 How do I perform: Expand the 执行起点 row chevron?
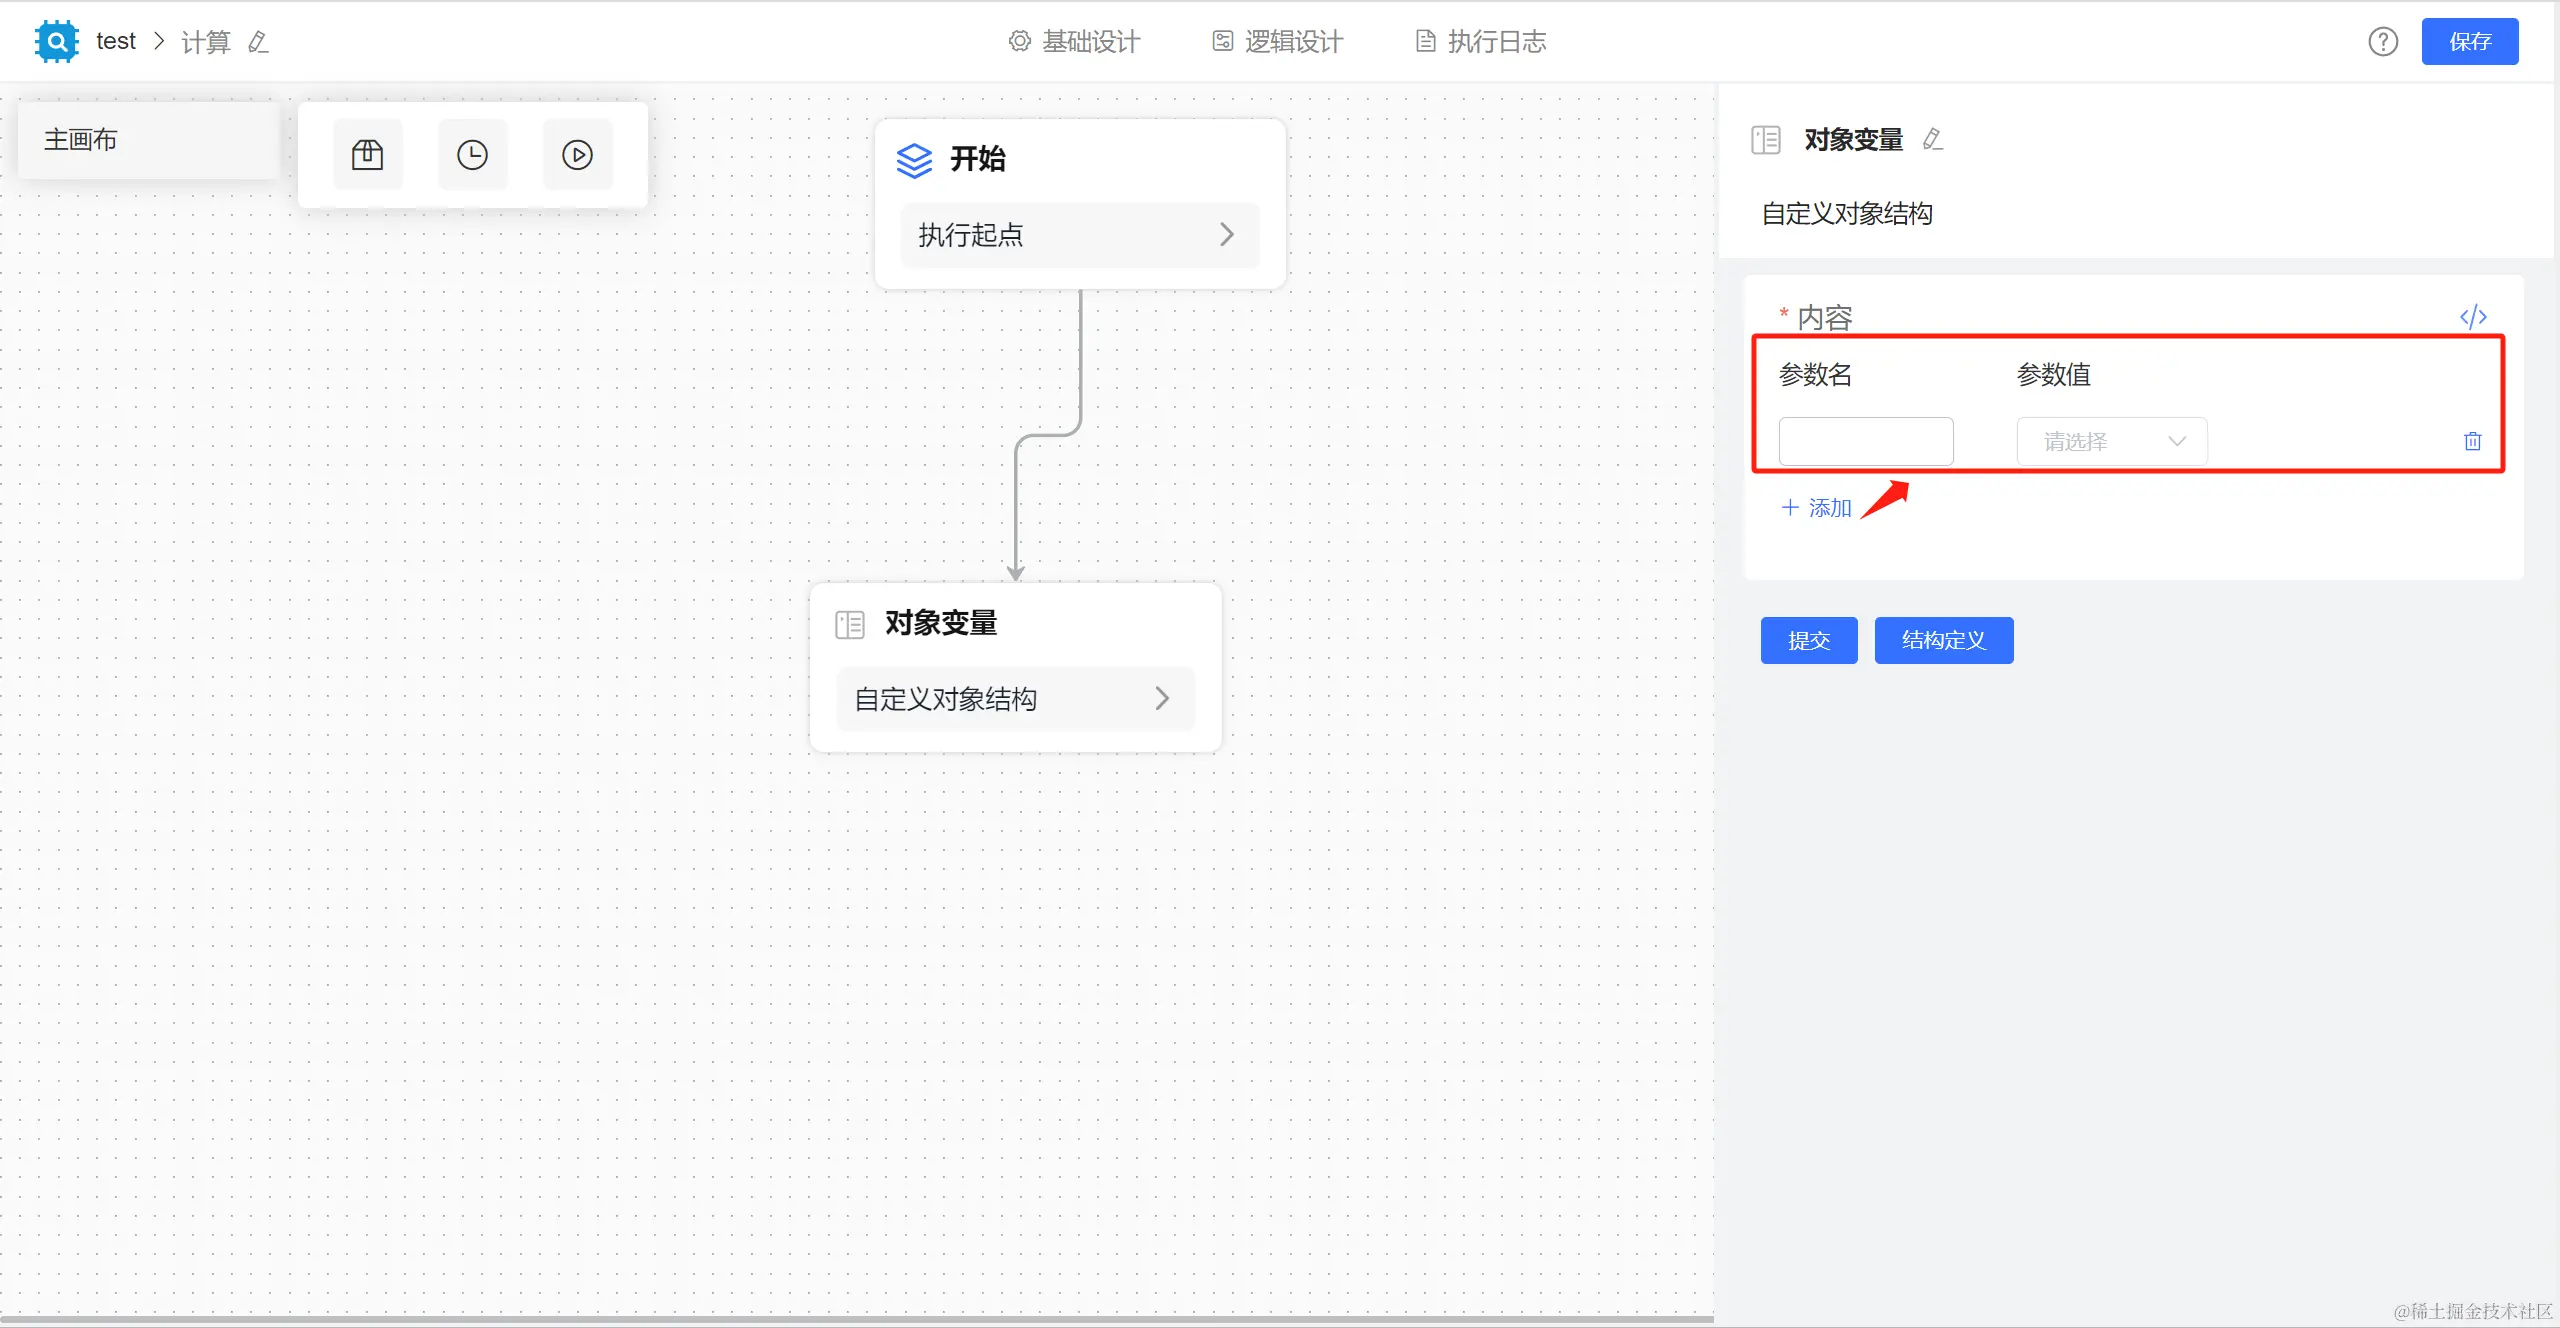[1226, 235]
